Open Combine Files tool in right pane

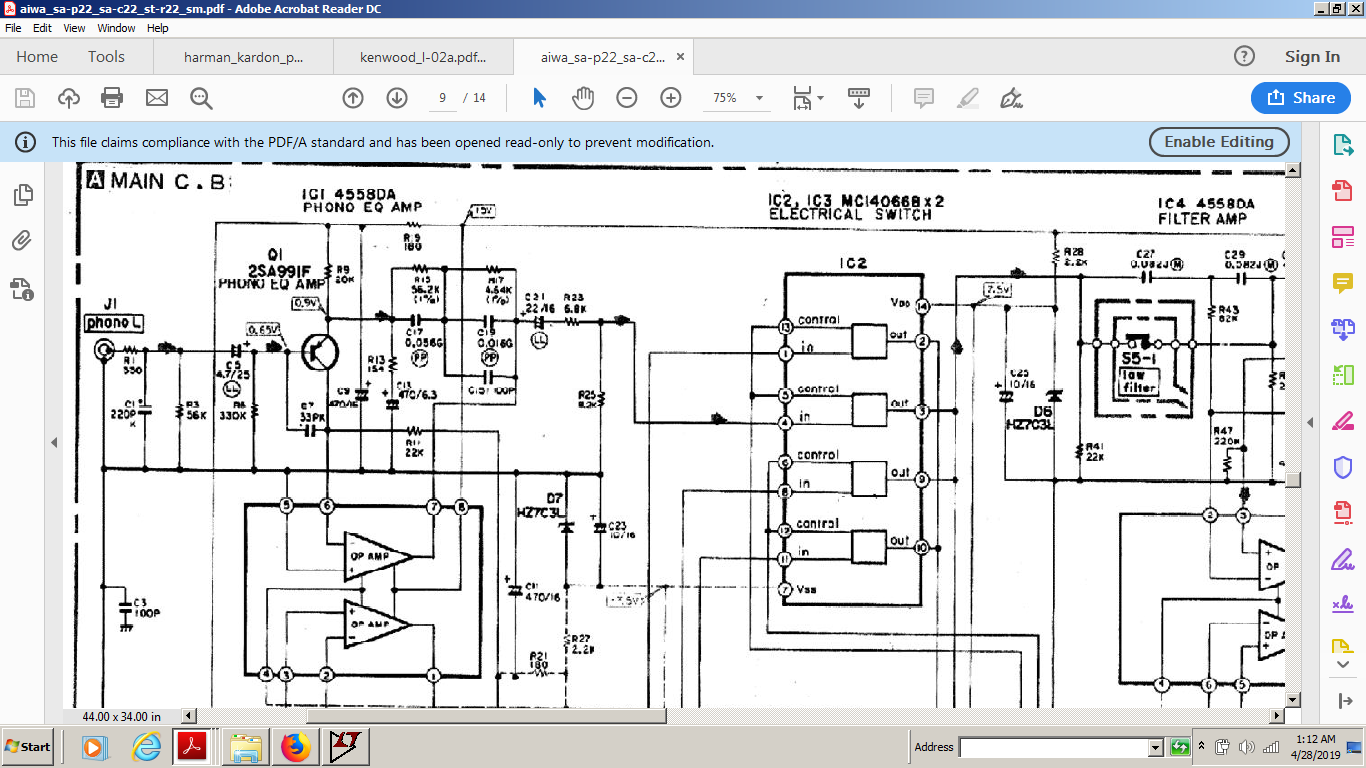(x=1342, y=329)
